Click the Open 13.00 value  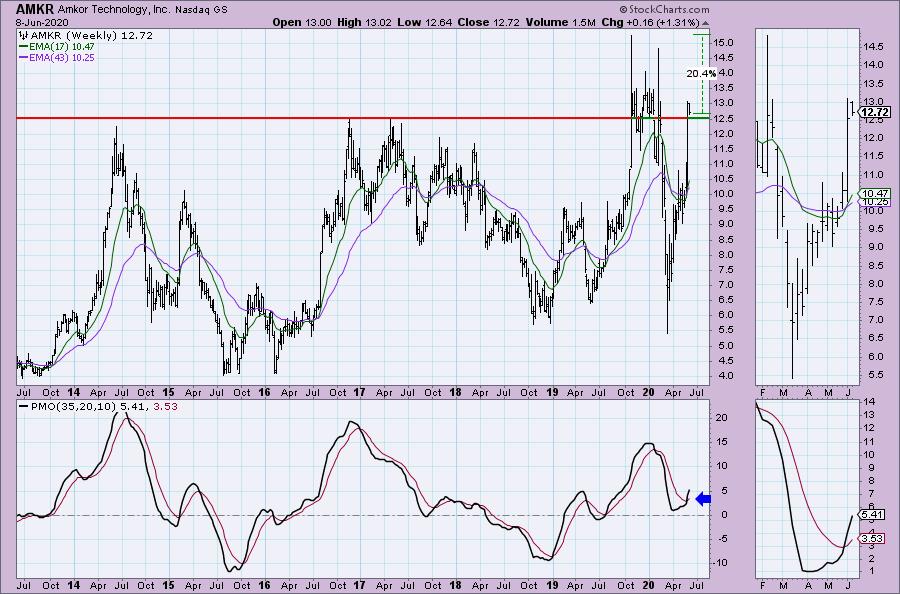[301, 22]
